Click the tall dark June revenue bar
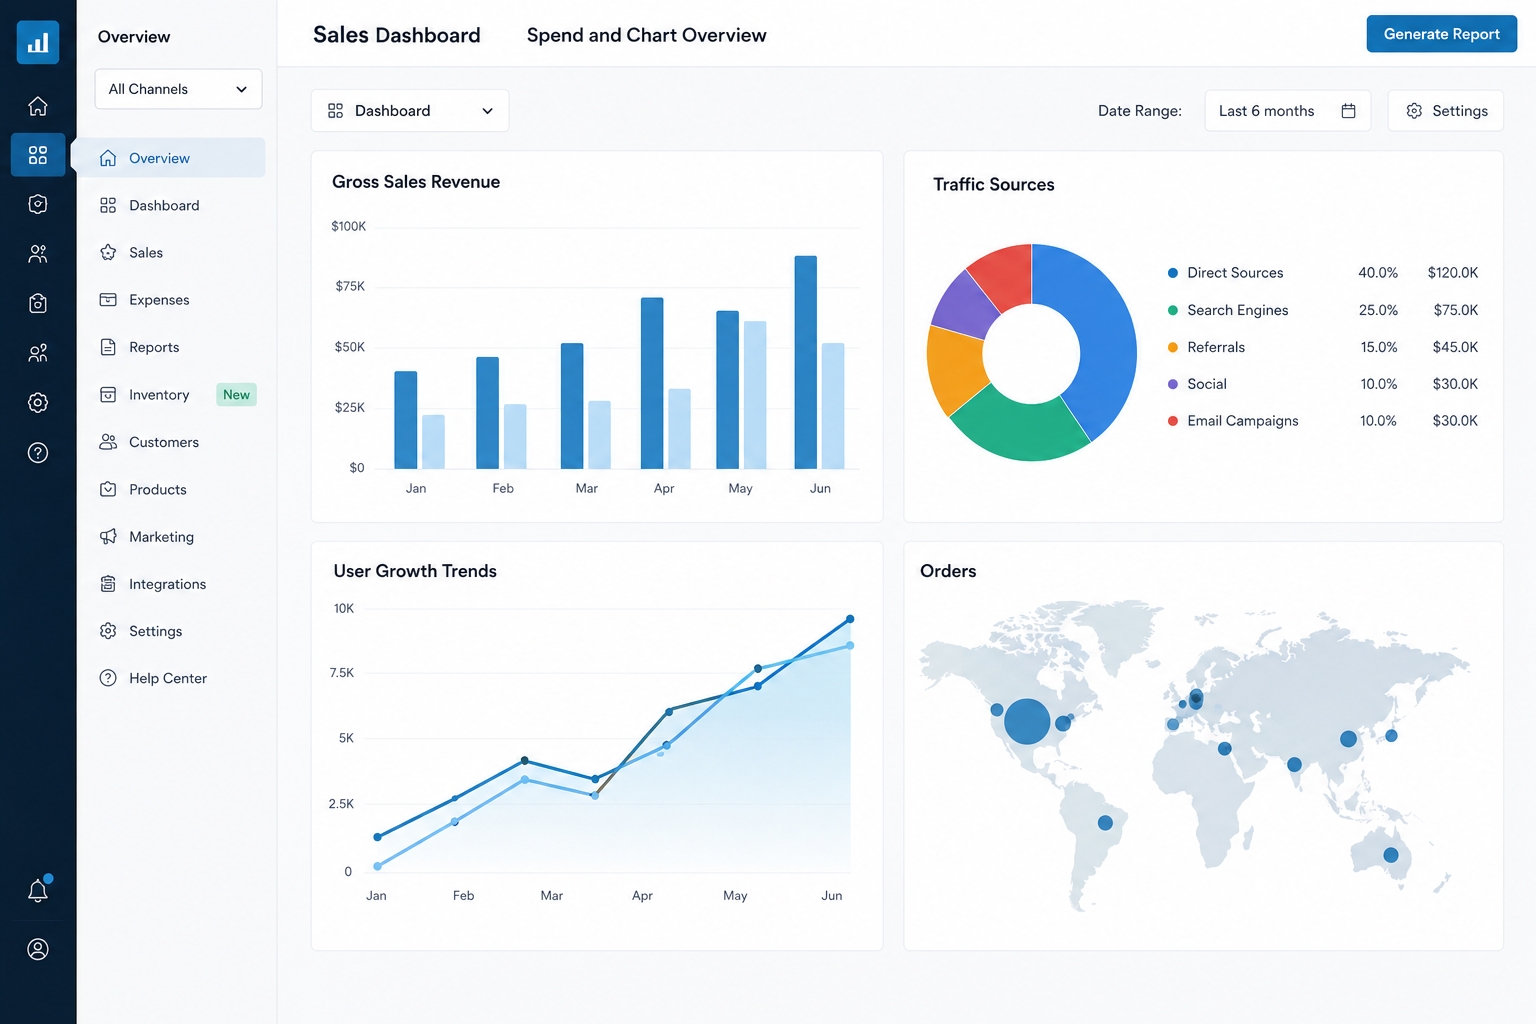 tap(806, 362)
